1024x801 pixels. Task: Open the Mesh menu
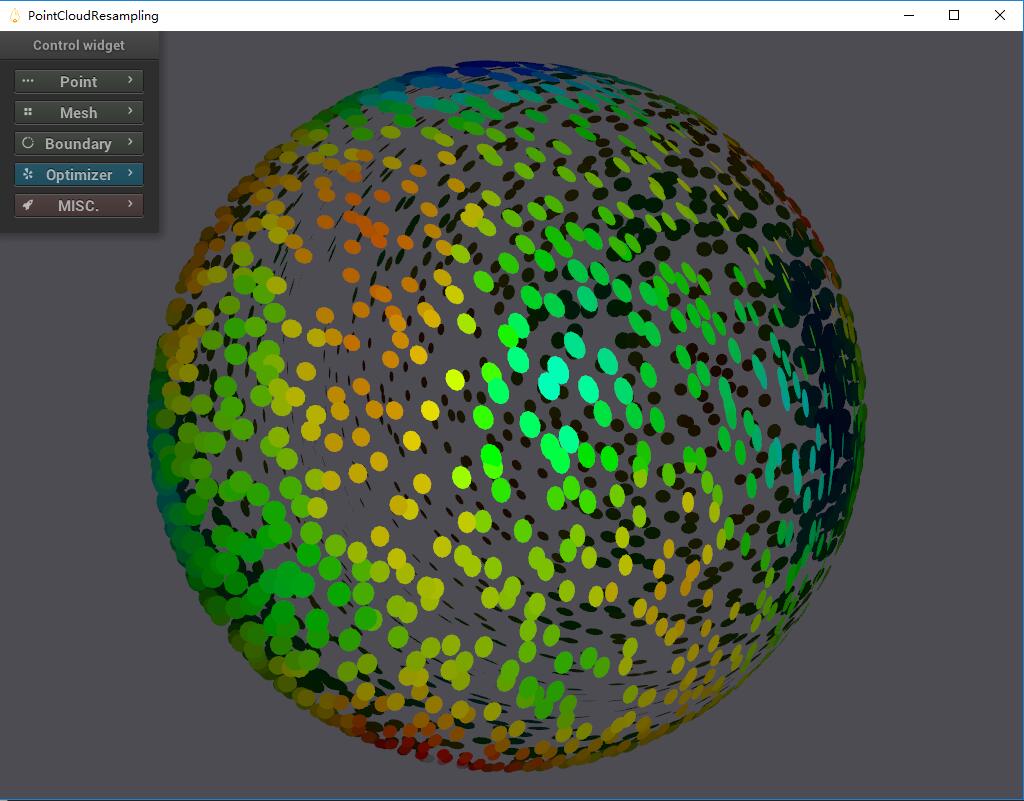point(78,113)
